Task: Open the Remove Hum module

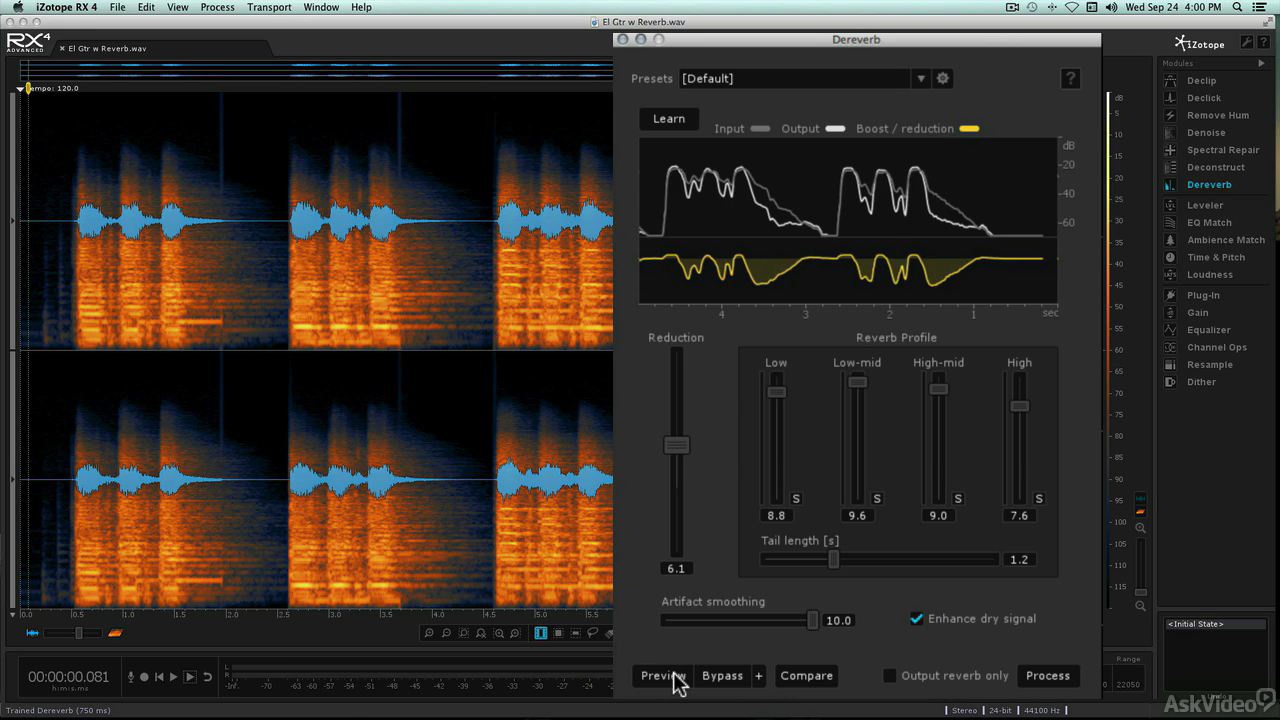Action: (1217, 115)
